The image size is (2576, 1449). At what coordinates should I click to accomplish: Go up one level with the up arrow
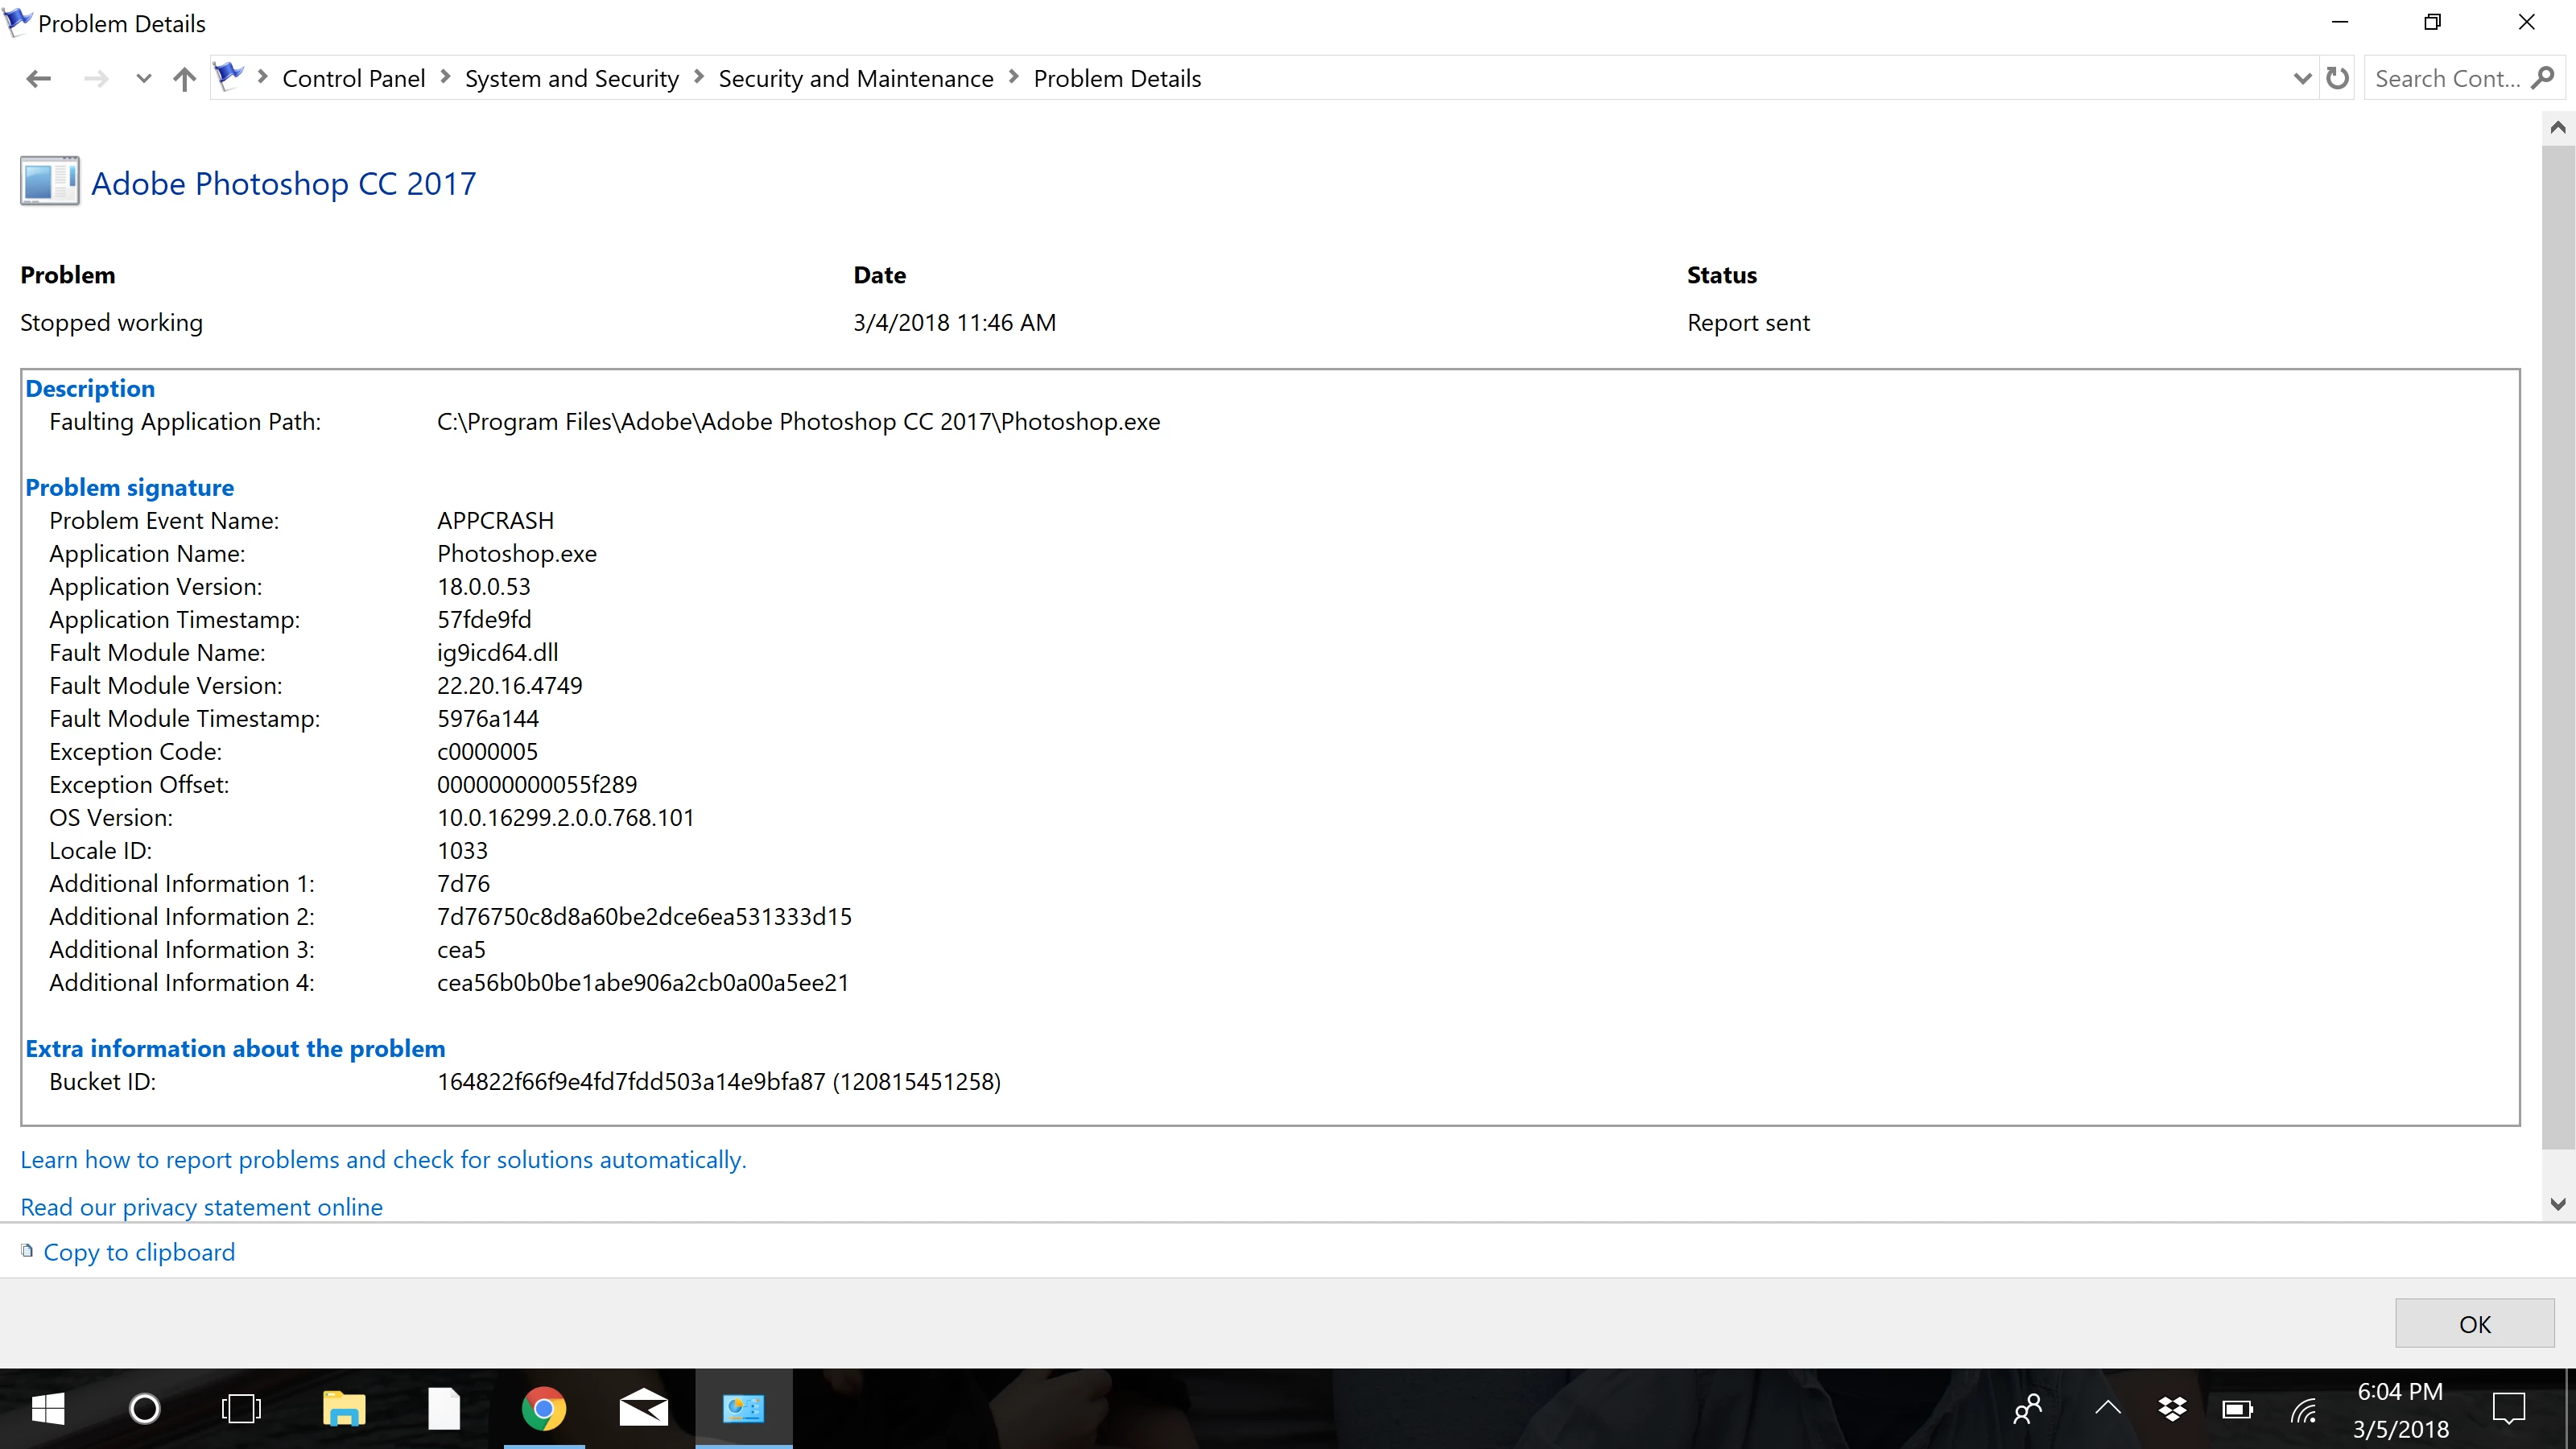point(184,78)
